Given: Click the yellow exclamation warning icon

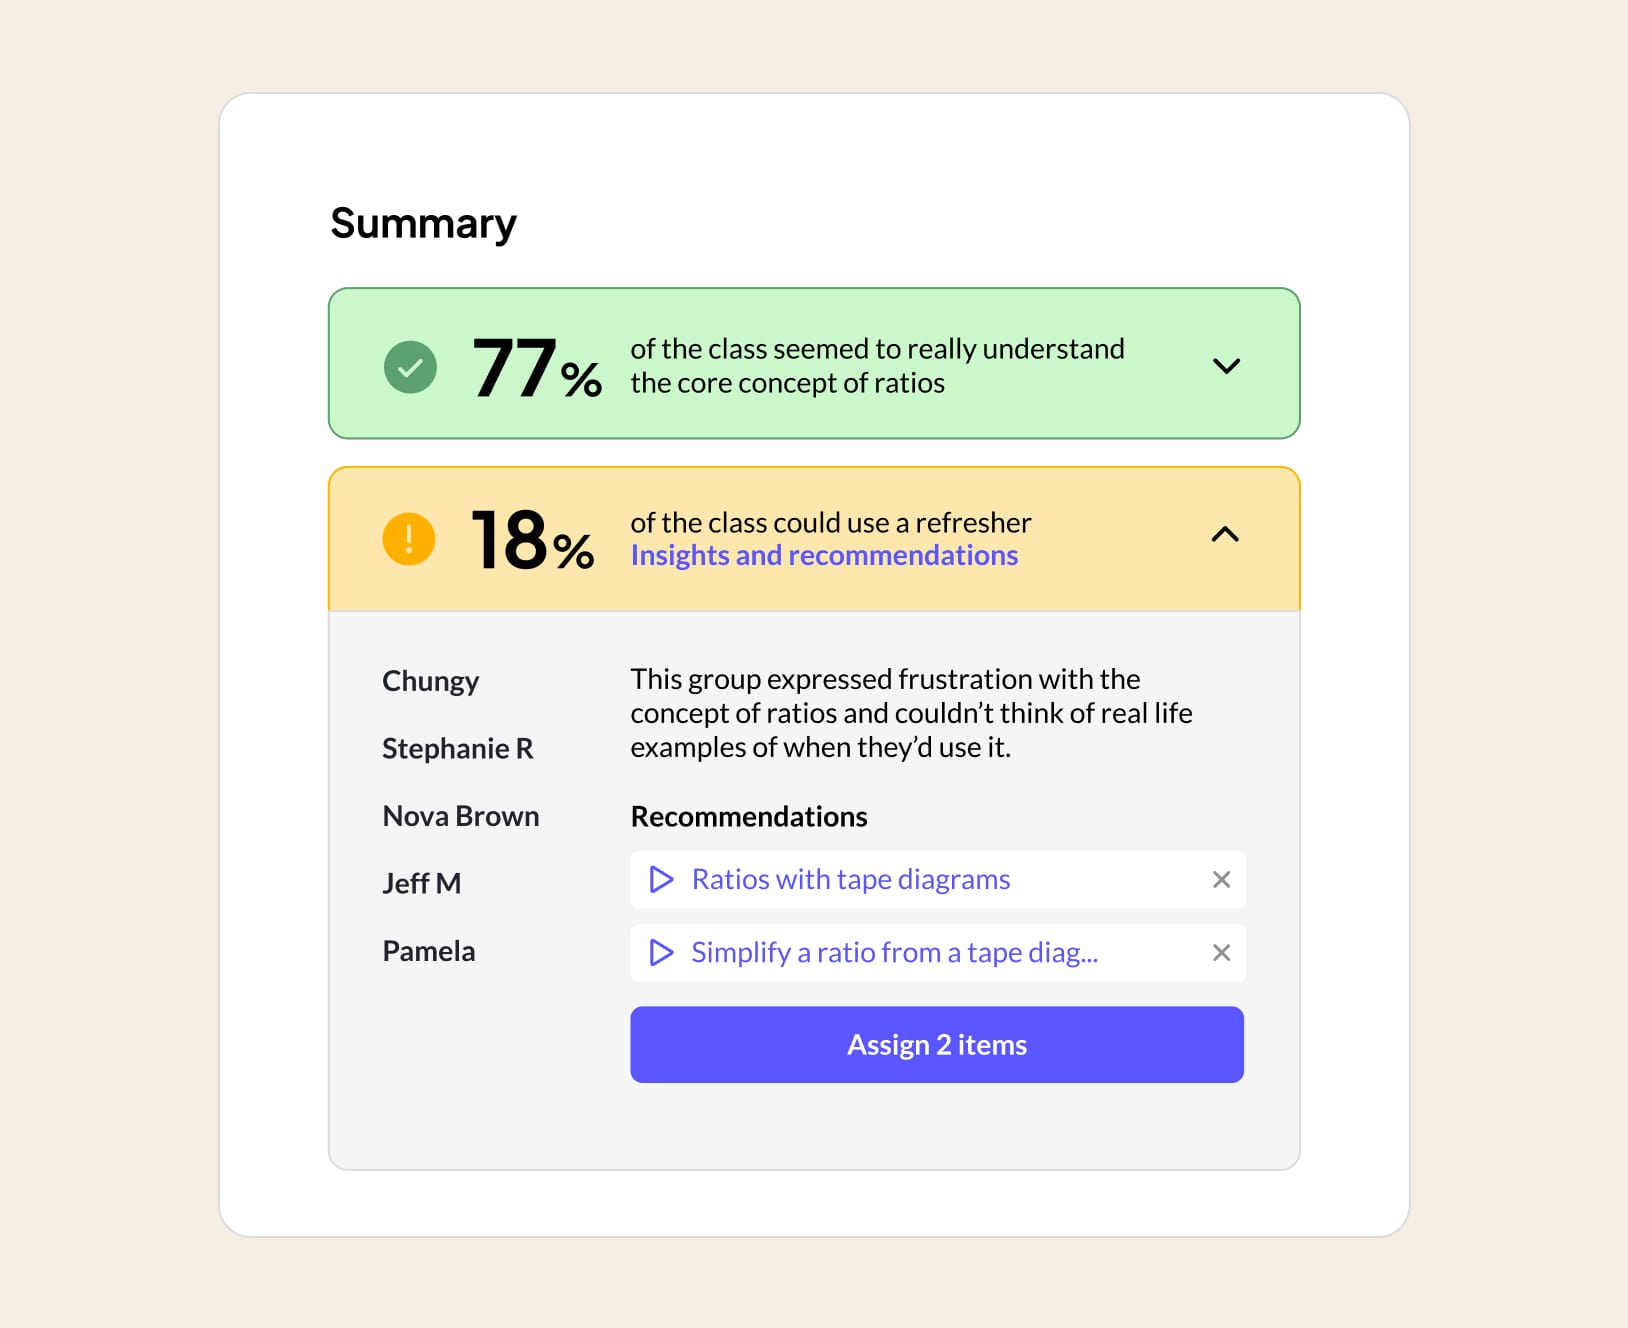Looking at the screenshot, I should (x=409, y=539).
